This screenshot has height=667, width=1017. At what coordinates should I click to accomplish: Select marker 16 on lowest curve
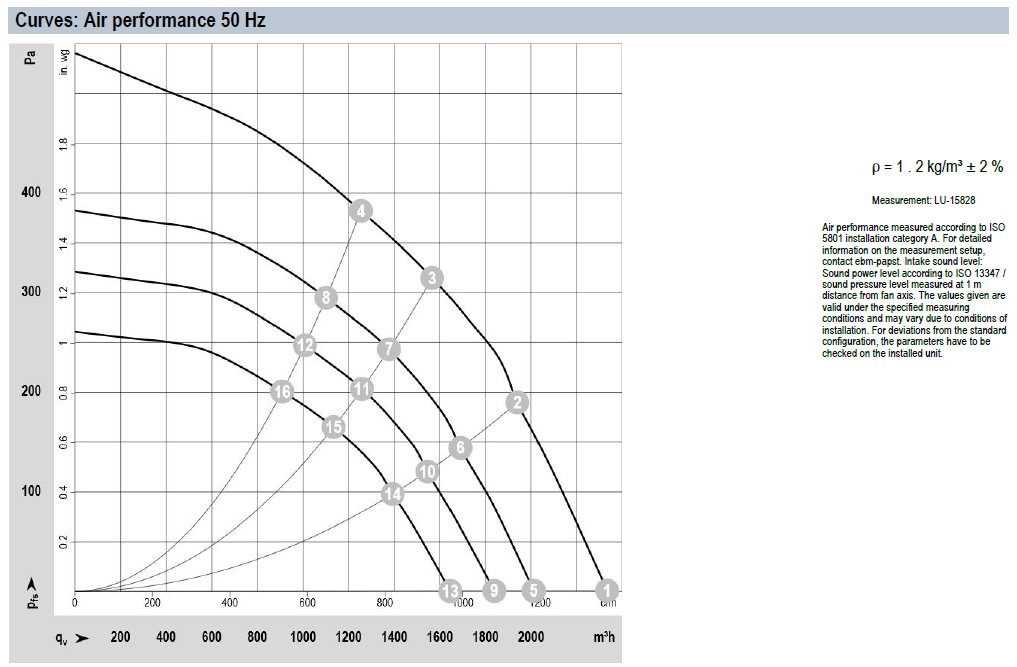282,392
